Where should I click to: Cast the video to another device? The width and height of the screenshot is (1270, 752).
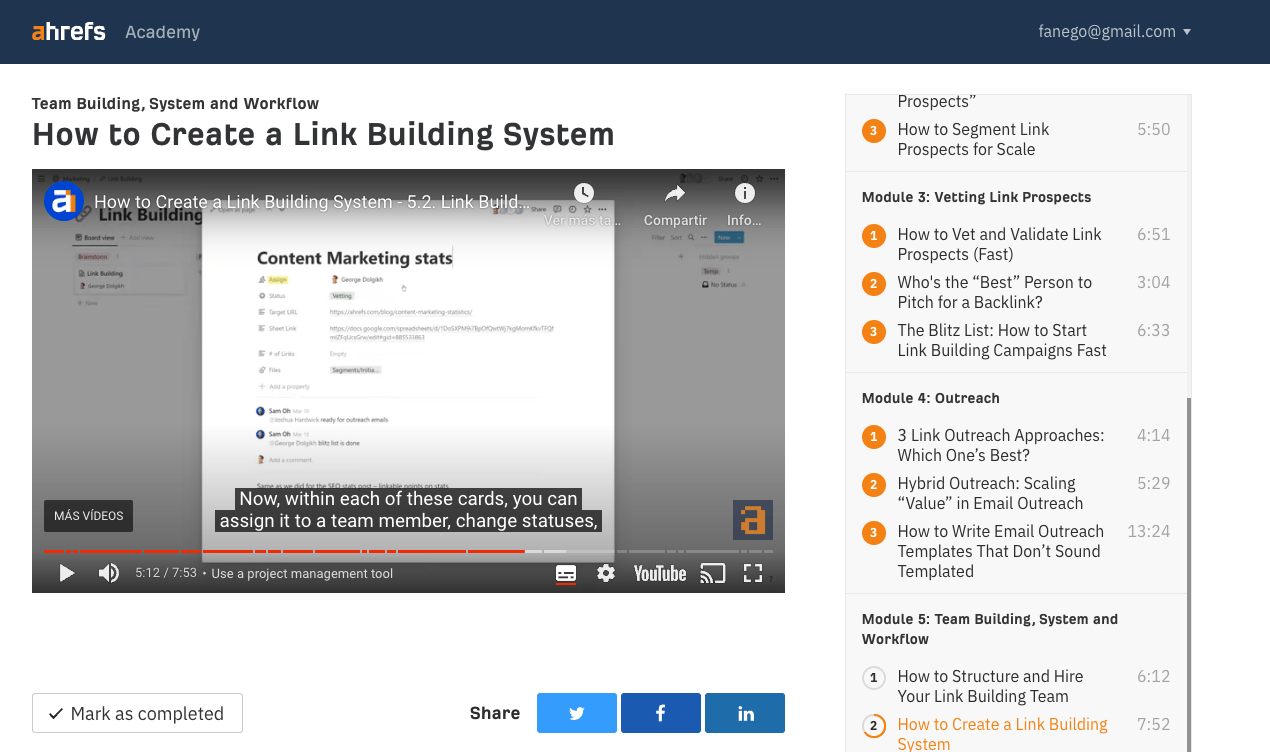click(x=713, y=573)
